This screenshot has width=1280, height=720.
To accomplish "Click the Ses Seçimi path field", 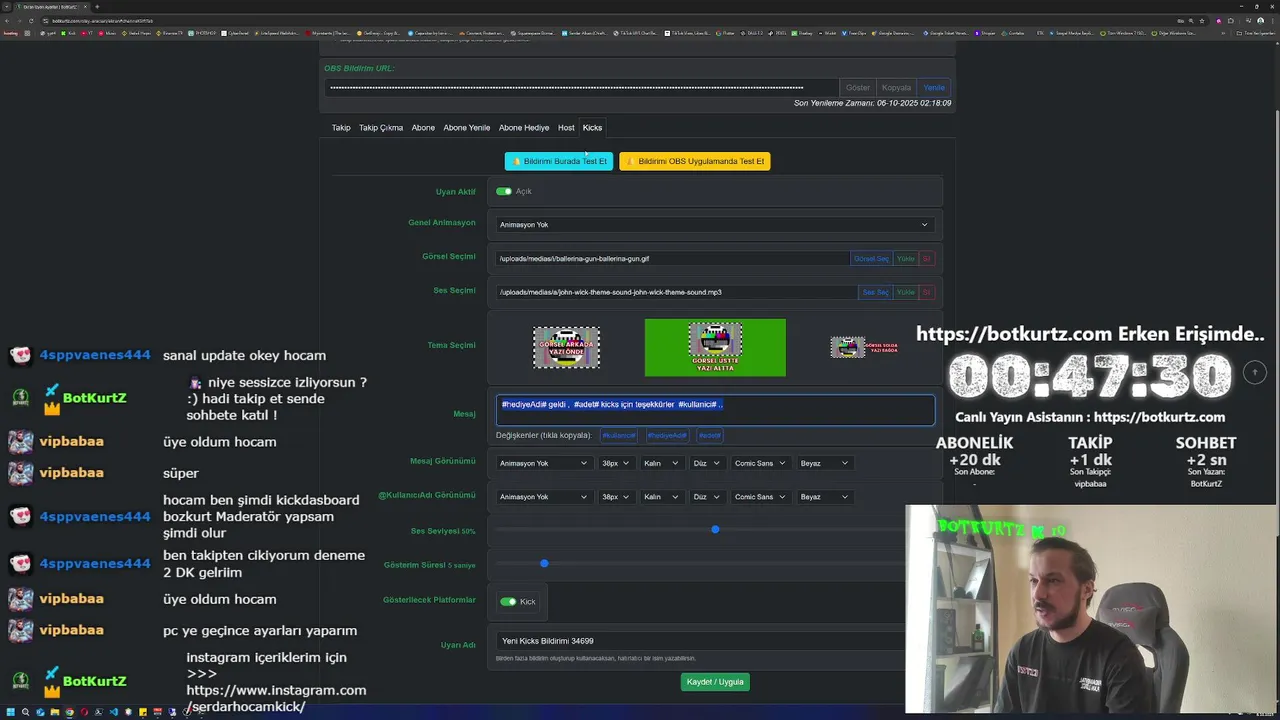I will [x=676, y=293].
